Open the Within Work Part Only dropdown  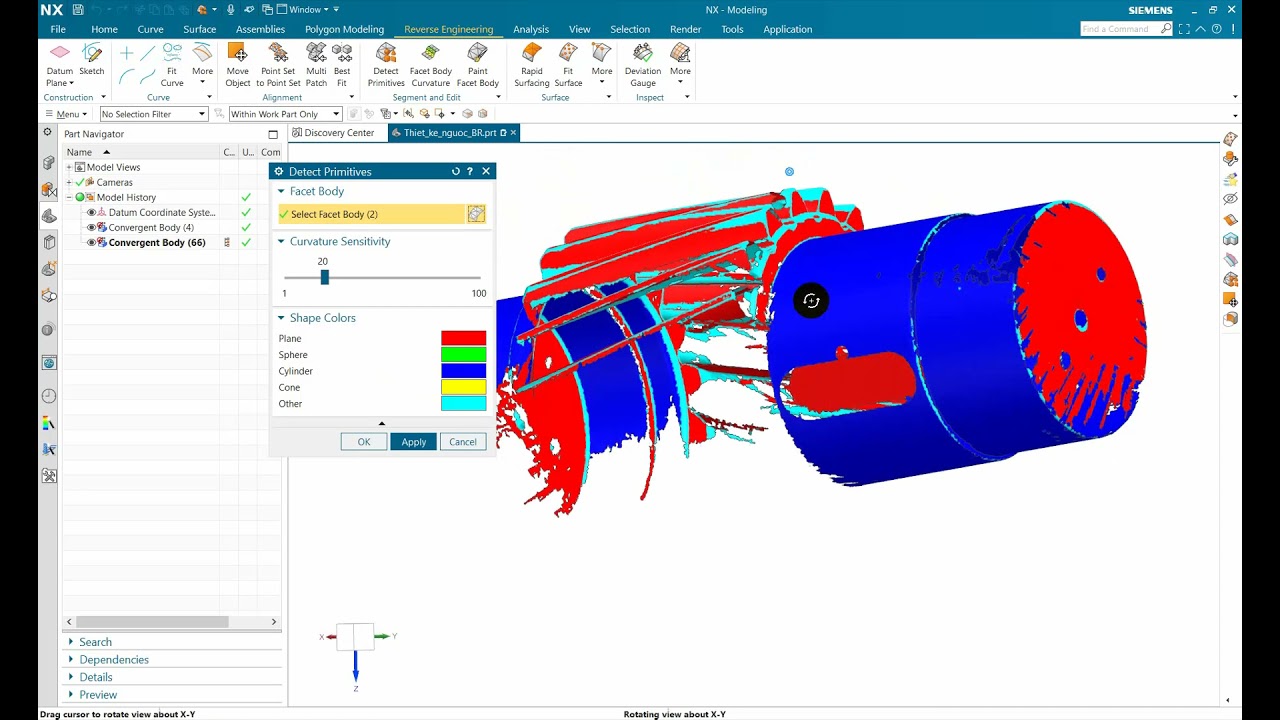(x=286, y=114)
